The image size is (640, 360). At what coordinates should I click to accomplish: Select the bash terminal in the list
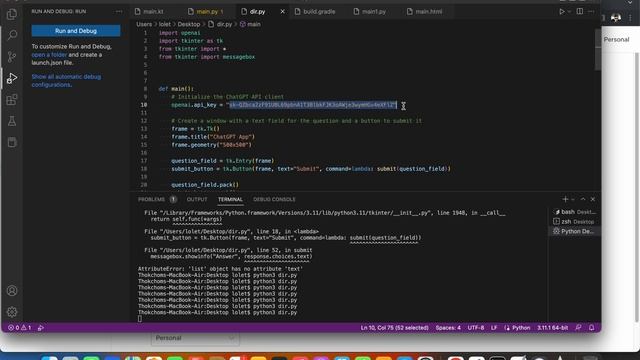pos(575,212)
